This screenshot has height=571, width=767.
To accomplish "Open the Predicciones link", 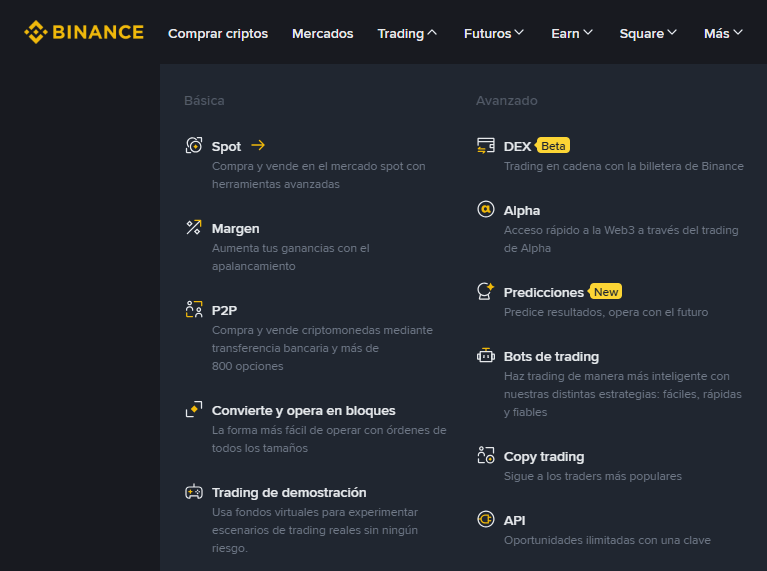I will pos(543,292).
